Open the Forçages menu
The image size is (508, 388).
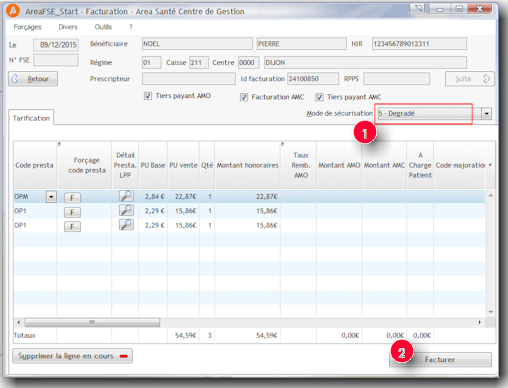27,27
